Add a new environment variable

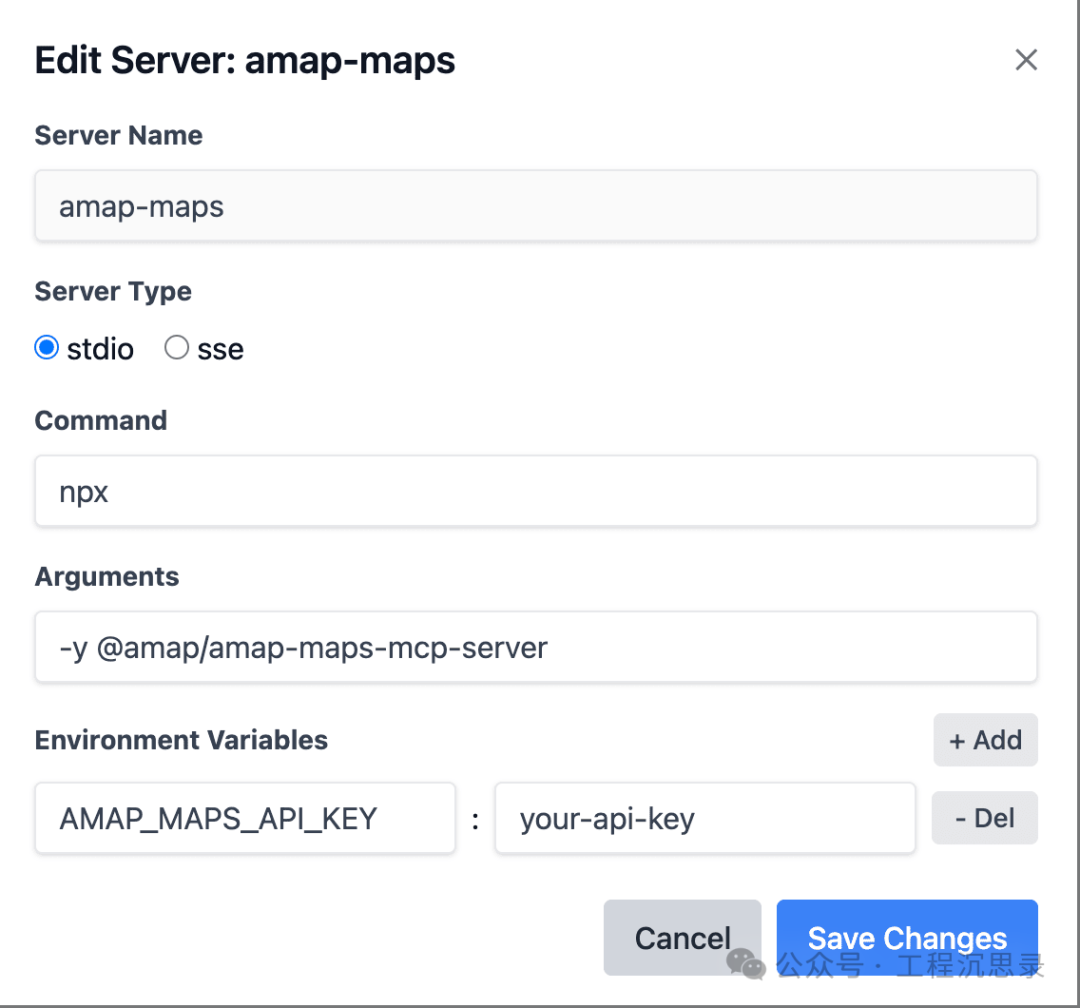point(985,740)
